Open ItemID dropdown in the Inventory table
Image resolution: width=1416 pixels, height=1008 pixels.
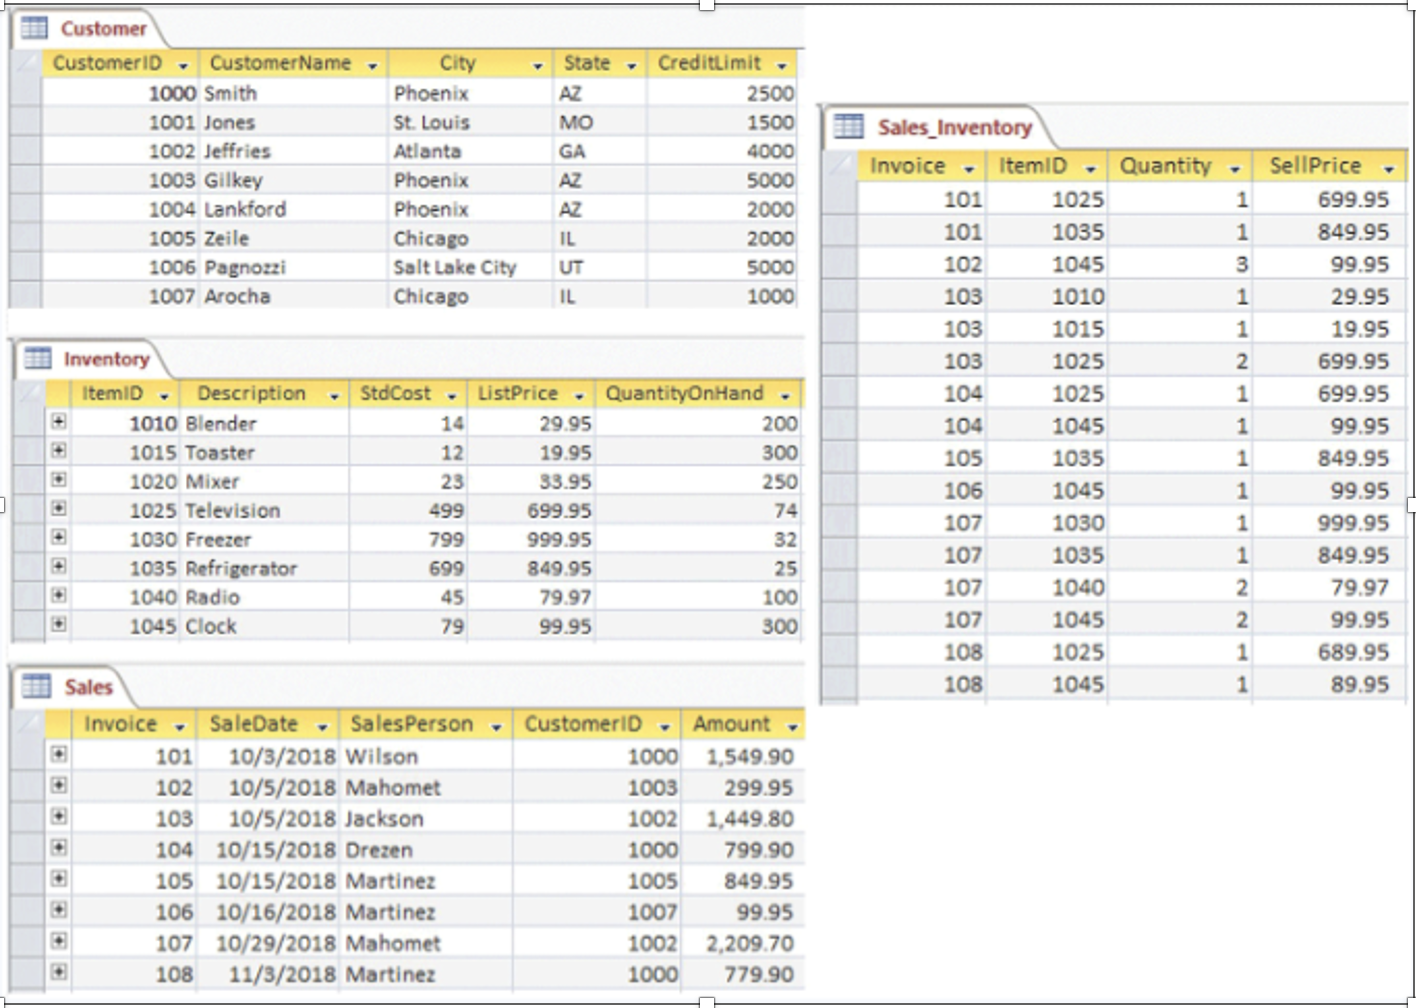click(x=163, y=396)
